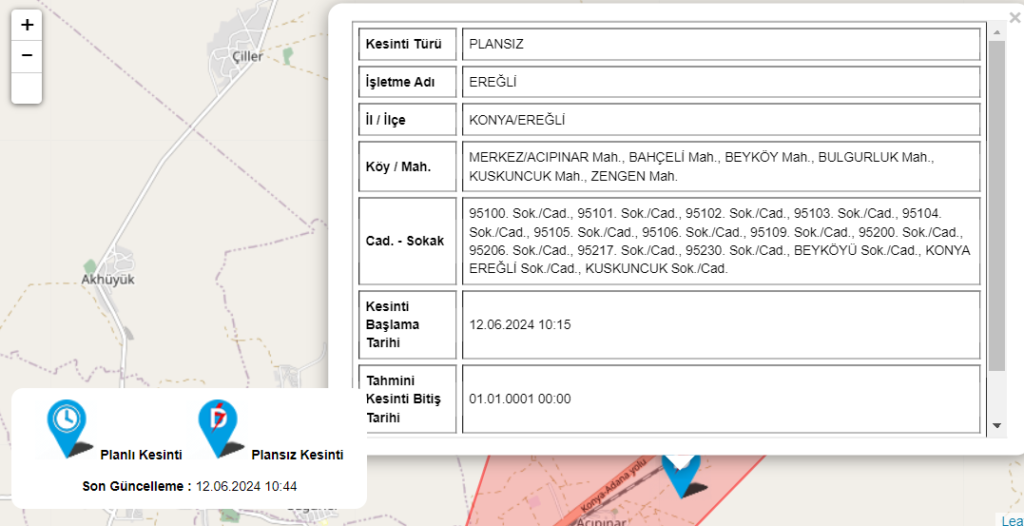Select the PLANSIZ outage type cell

[719, 44]
